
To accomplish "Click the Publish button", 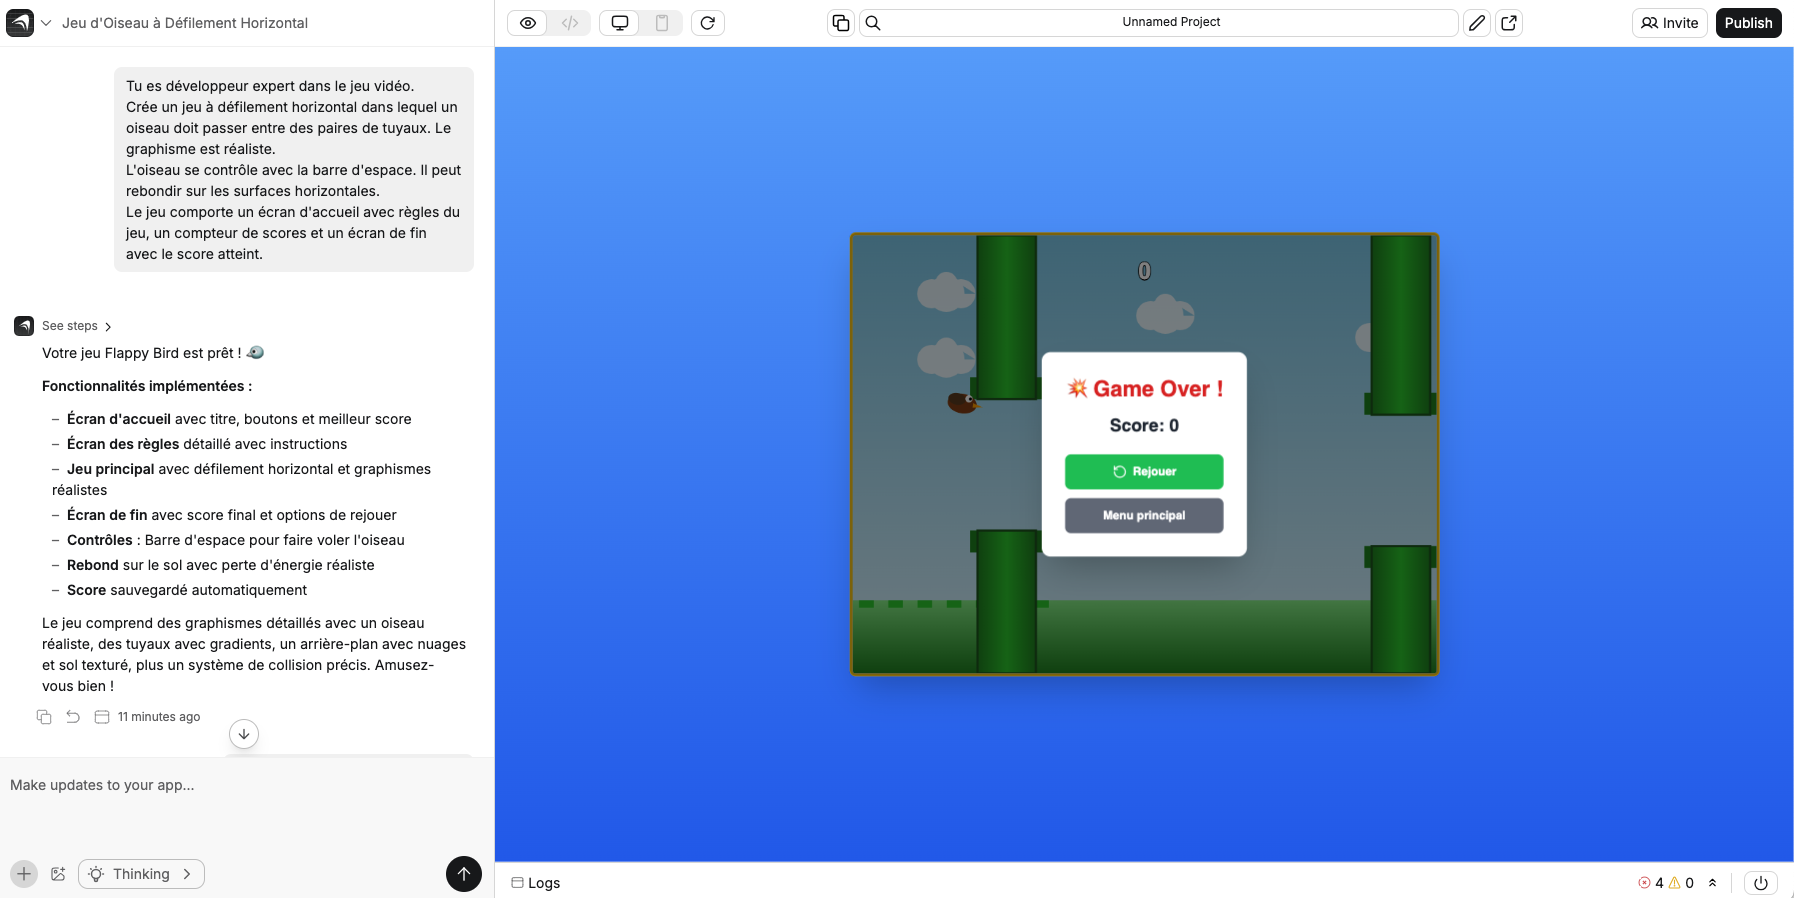I will click(x=1747, y=23).
